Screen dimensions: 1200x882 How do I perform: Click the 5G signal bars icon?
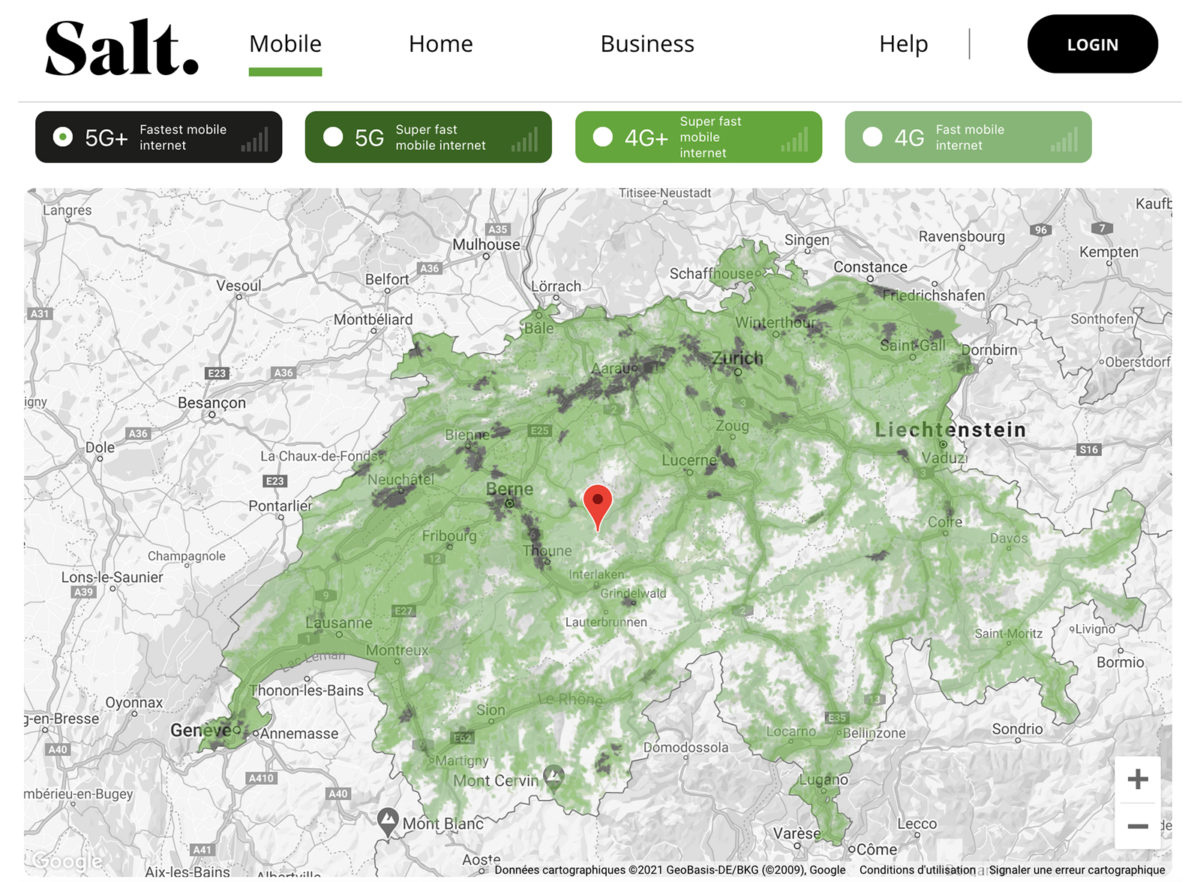click(x=524, y=139)
